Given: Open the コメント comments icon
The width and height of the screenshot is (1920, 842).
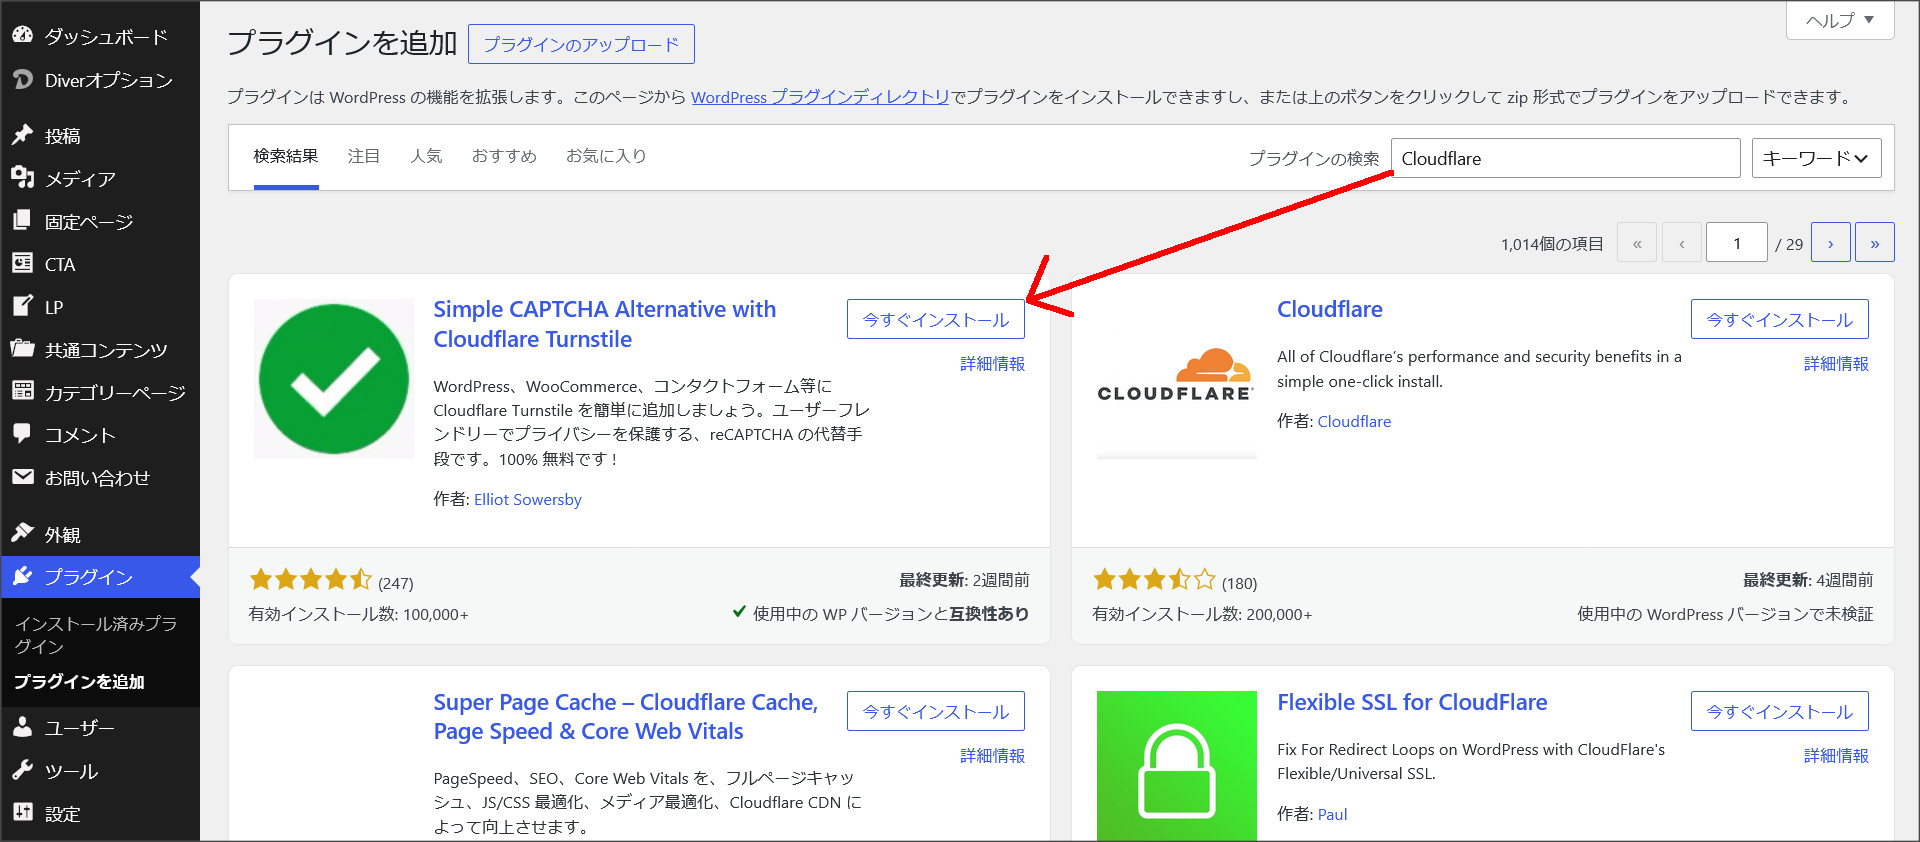Looking at the screenshot, I should (22, 434).
